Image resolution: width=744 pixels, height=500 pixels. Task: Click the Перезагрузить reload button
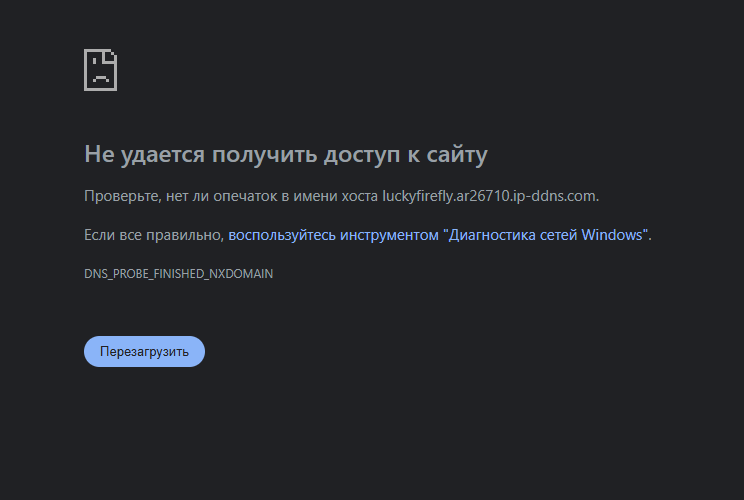point(144,352)
